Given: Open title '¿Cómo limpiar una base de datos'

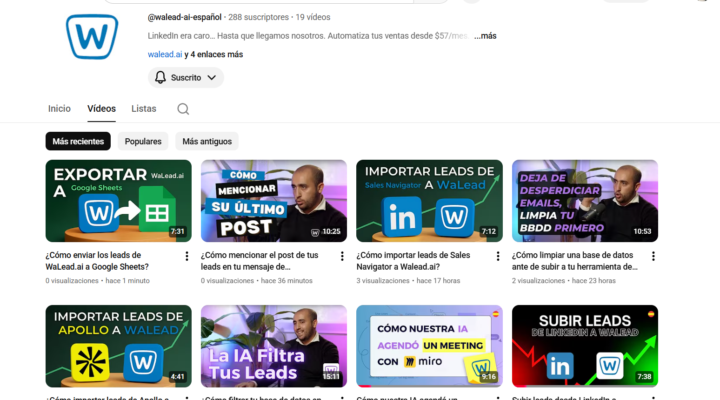Looking at the screenshot, I should (575, 261).
